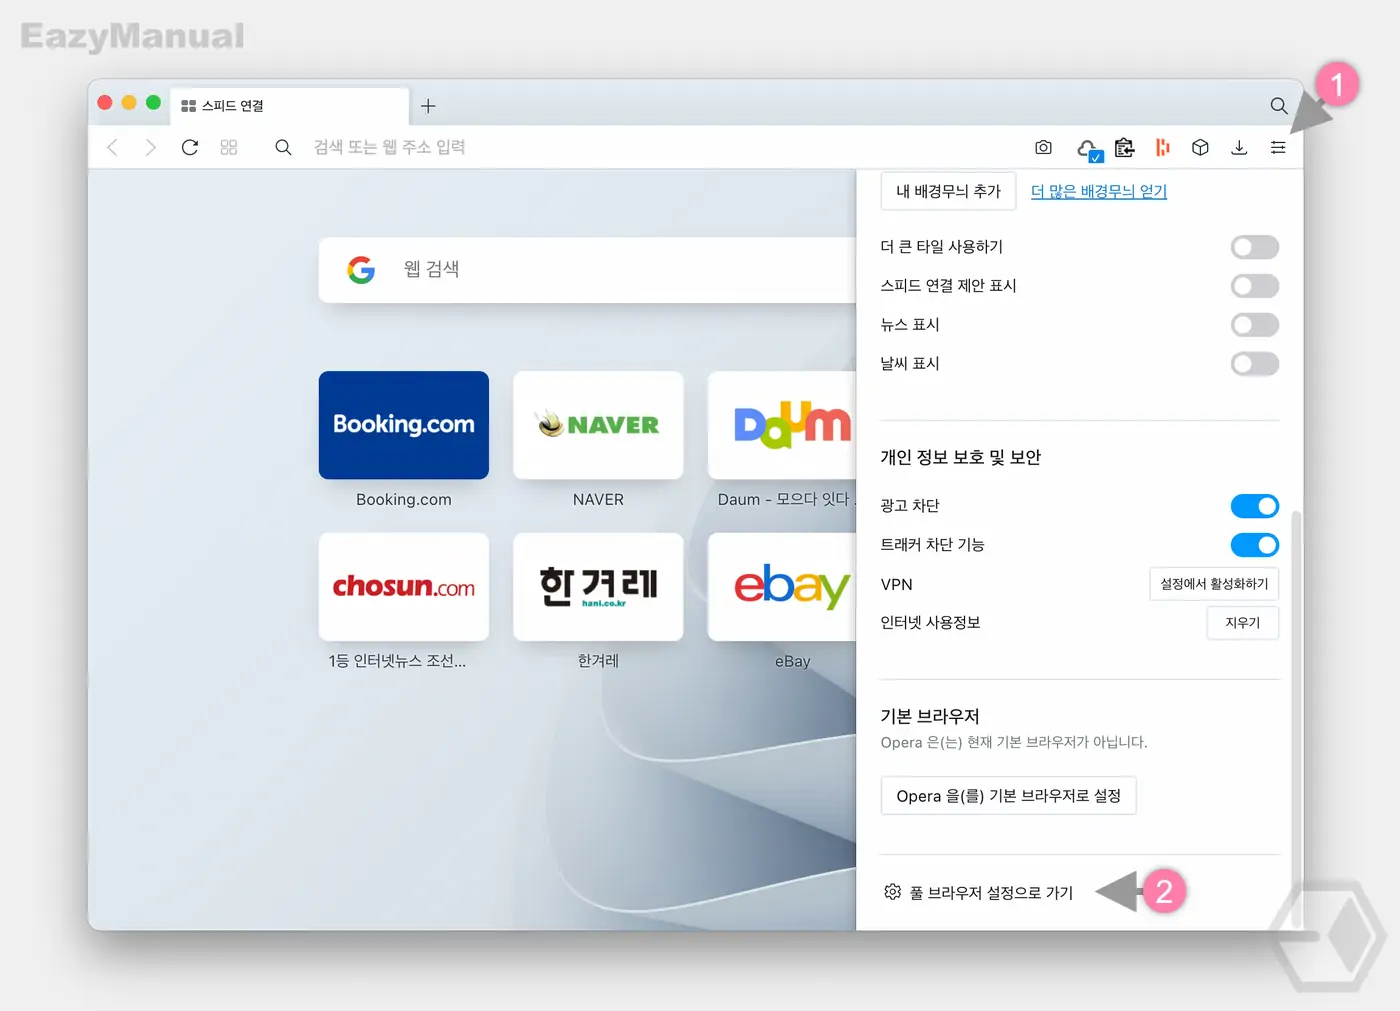Click the downloads icon in toolbar
The image size is (1400, 1011).
1239,147
